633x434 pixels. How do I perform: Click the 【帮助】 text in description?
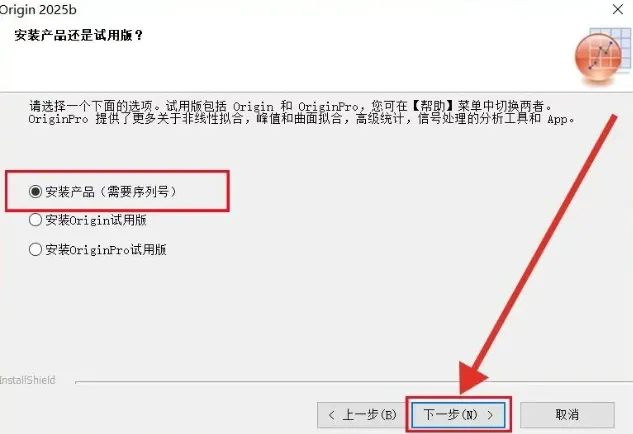(x=432, y=106)
